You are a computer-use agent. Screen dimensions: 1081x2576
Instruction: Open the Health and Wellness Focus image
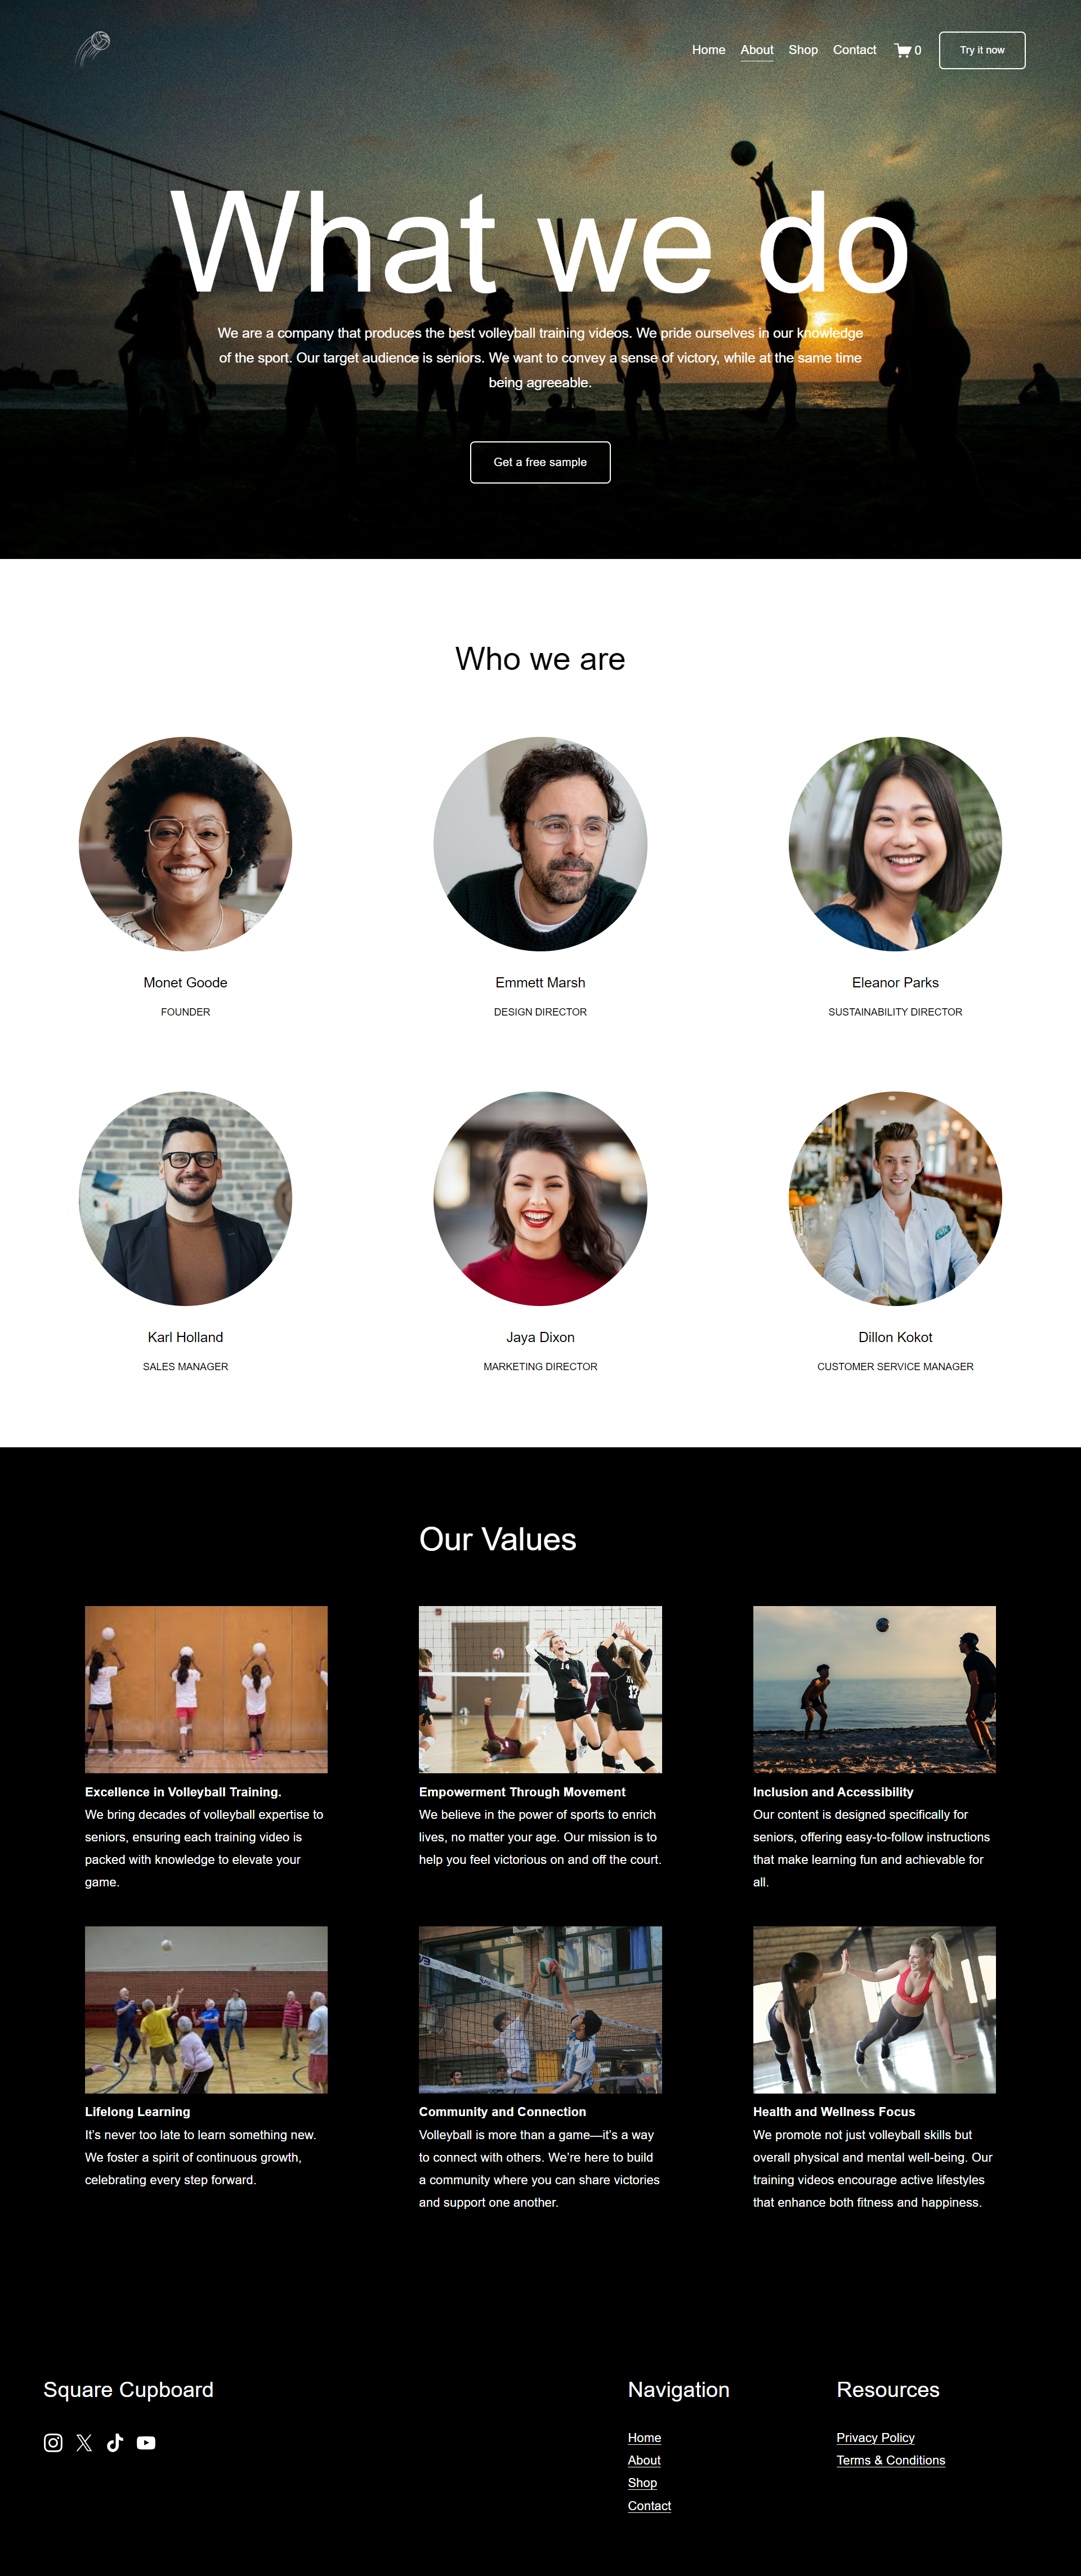pos(874,2009)
